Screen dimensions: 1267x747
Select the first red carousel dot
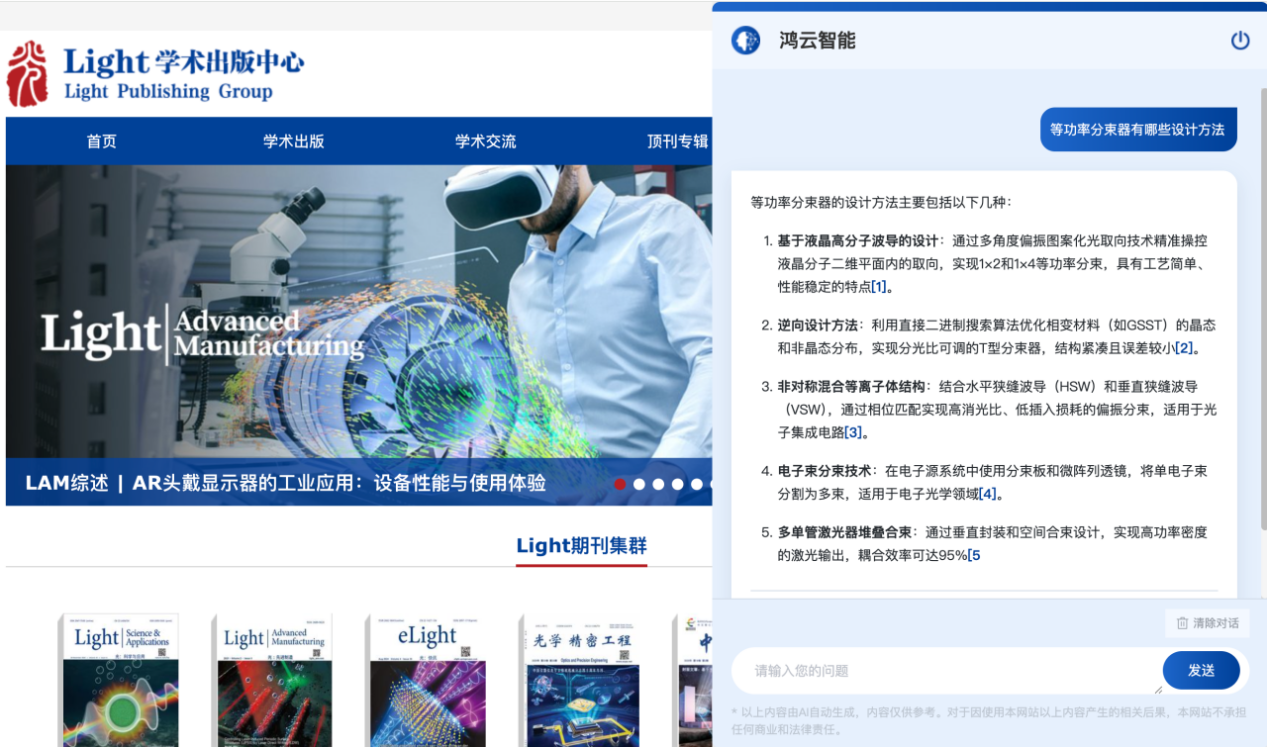point(620,484)
